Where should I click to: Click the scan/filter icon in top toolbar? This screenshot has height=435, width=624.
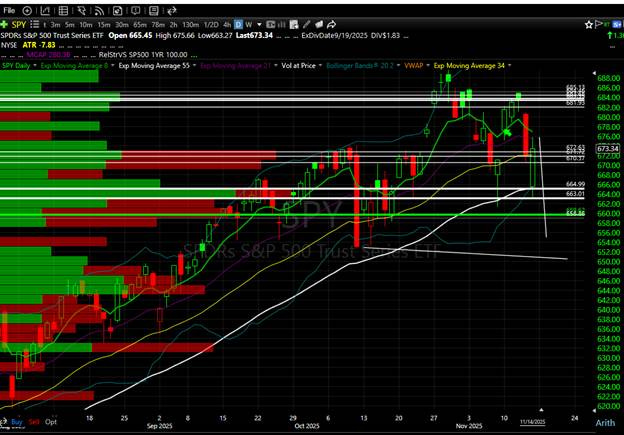(82, 11)
